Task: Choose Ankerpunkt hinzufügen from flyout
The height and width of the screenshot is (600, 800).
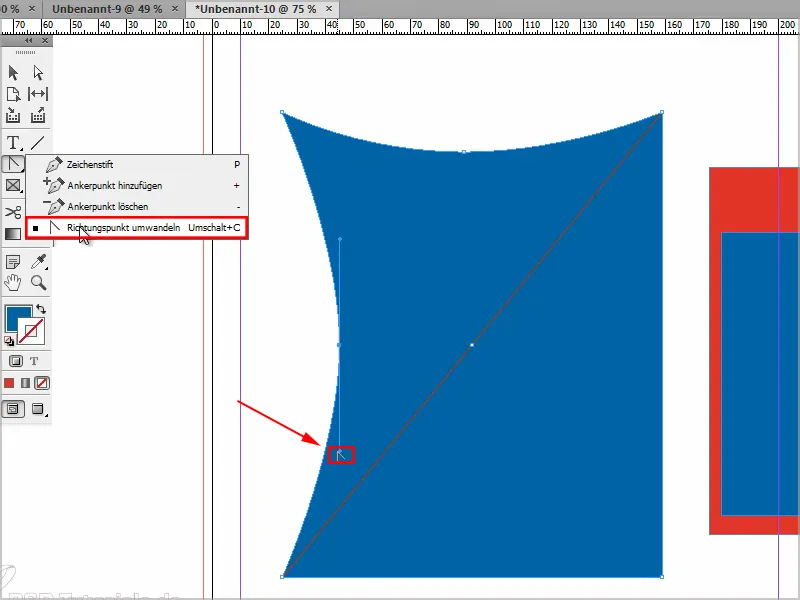Action: [x=137, y=186]
